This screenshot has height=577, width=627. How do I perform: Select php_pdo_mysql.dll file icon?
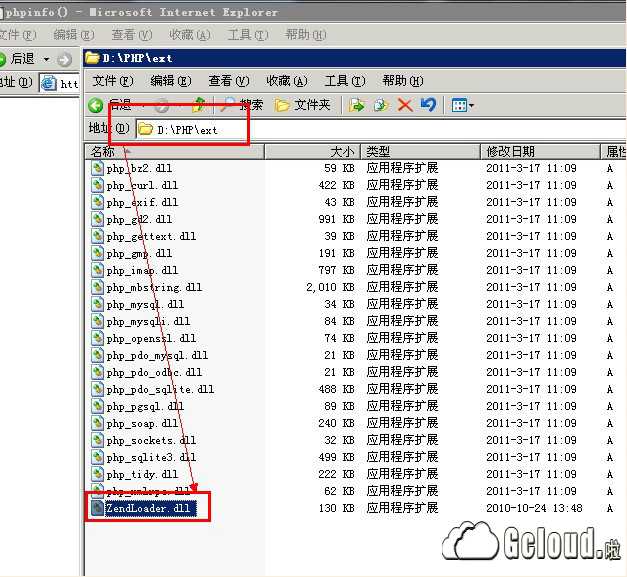[97, 355]
